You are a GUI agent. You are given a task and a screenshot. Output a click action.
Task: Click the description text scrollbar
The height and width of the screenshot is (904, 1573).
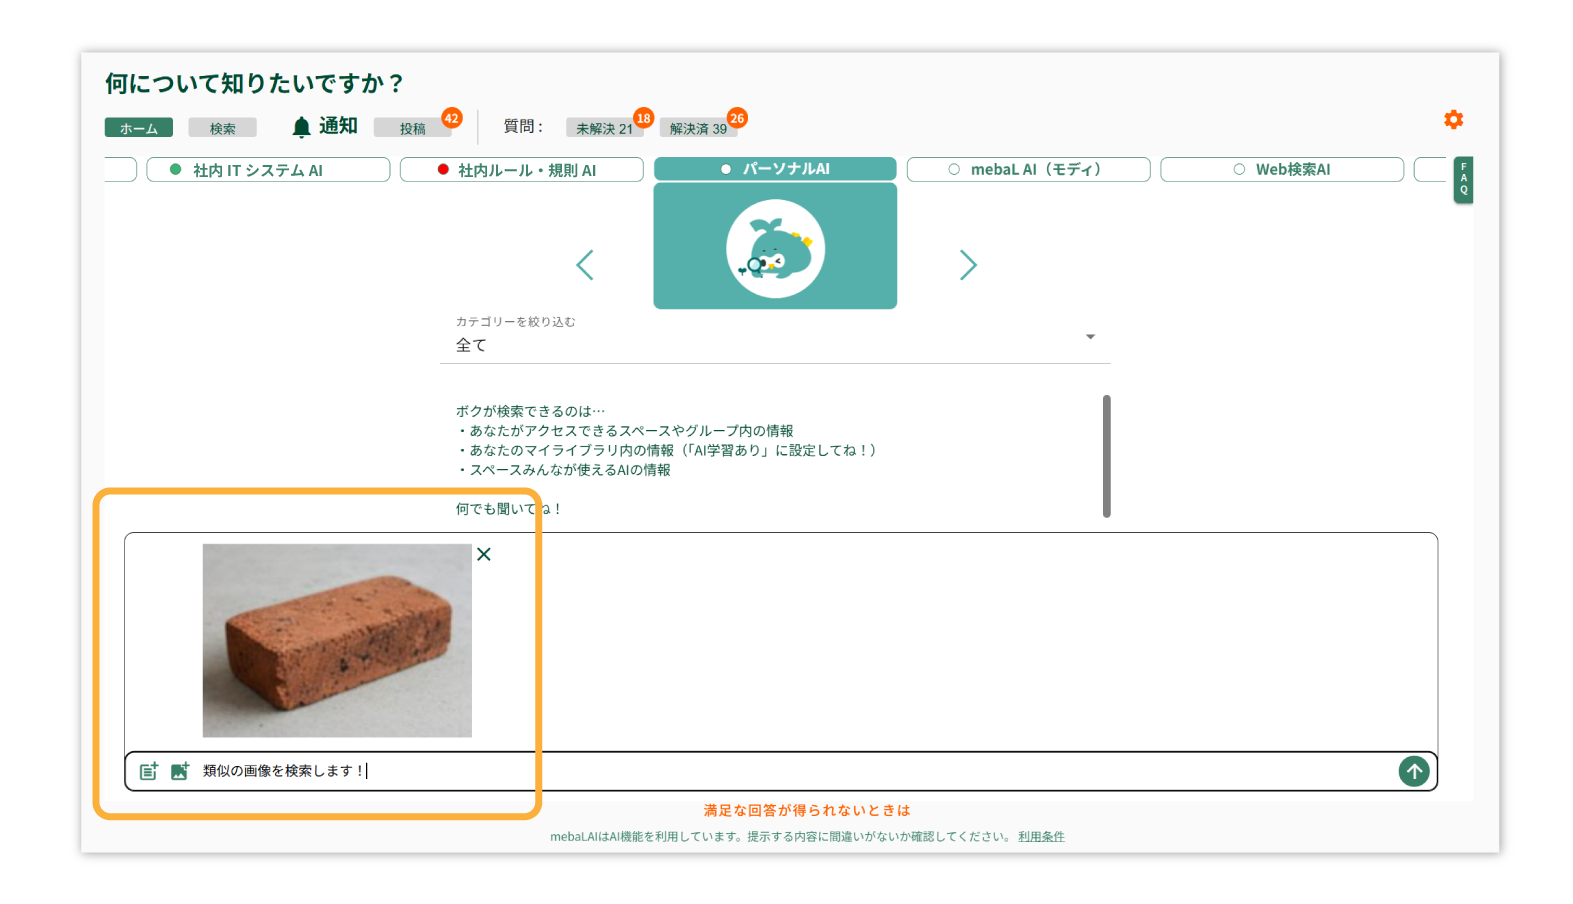tap(1106, 456)
